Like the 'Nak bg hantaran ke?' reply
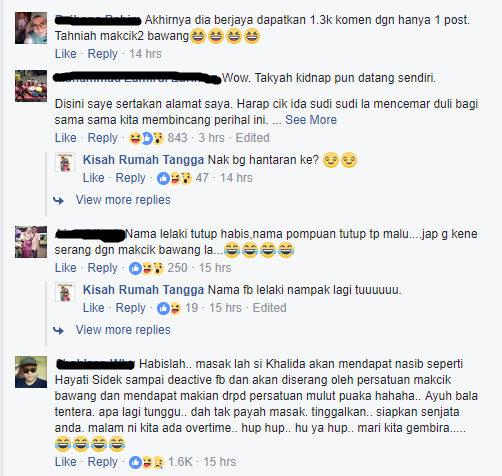The image size is (502, 476). click(94, 178)
